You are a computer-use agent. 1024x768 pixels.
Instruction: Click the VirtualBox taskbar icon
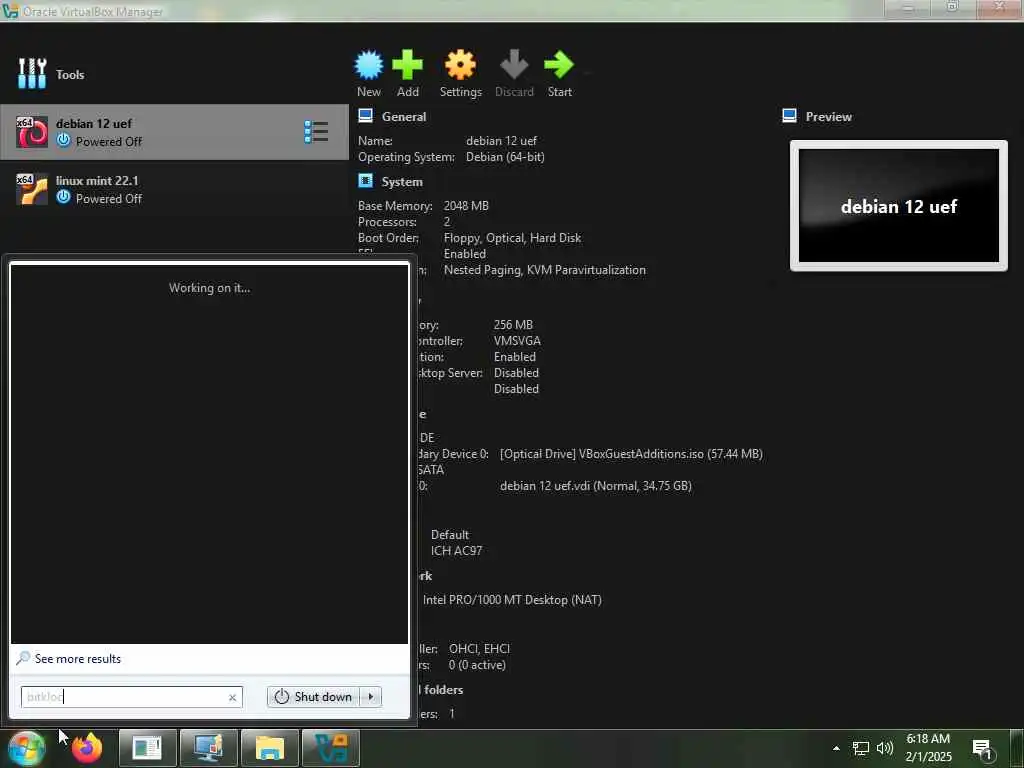pos(331,748)
